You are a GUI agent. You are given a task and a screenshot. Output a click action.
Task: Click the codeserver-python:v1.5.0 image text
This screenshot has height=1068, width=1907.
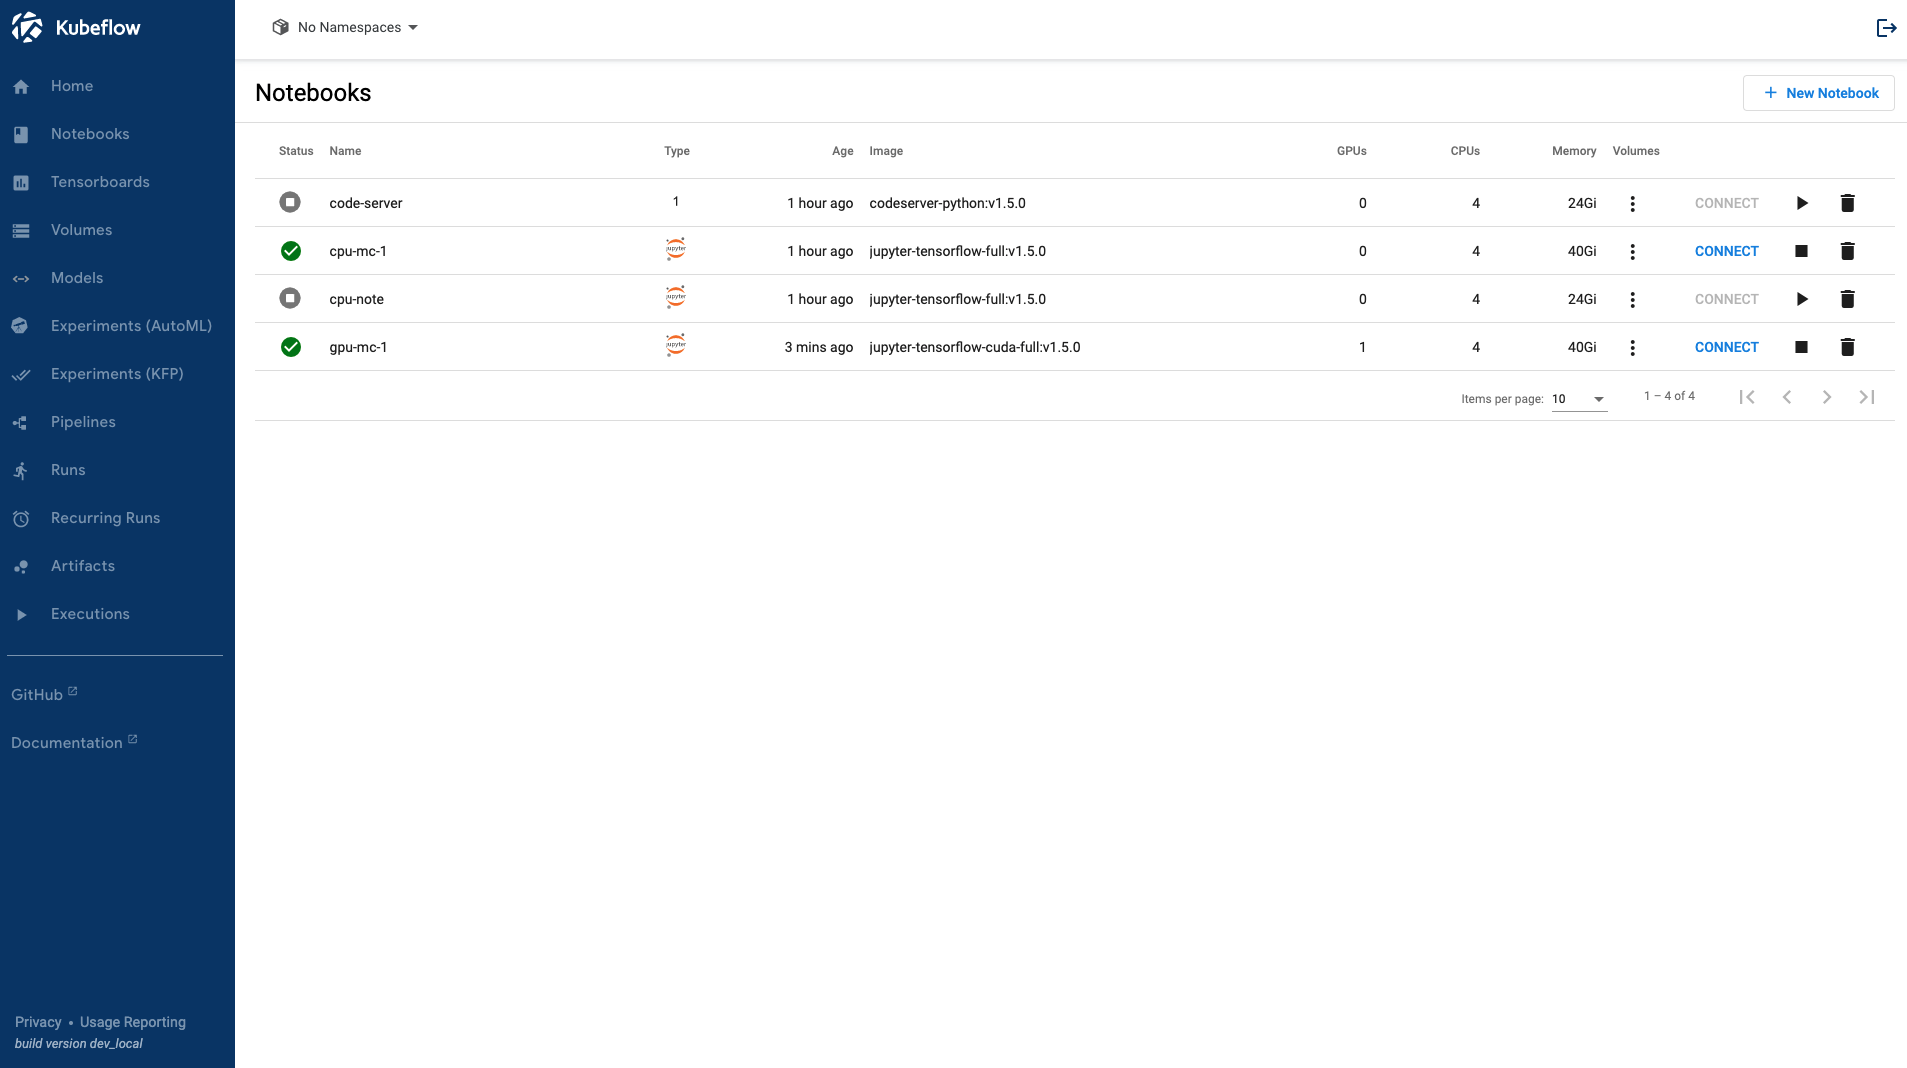(x=947, y=203)
